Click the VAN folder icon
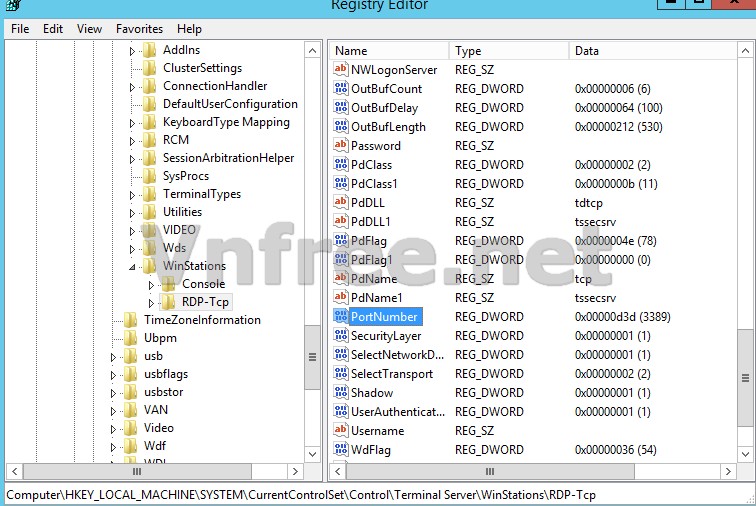Image resolution: width=756 pixels, height=506 pixels. coord(131,410)
